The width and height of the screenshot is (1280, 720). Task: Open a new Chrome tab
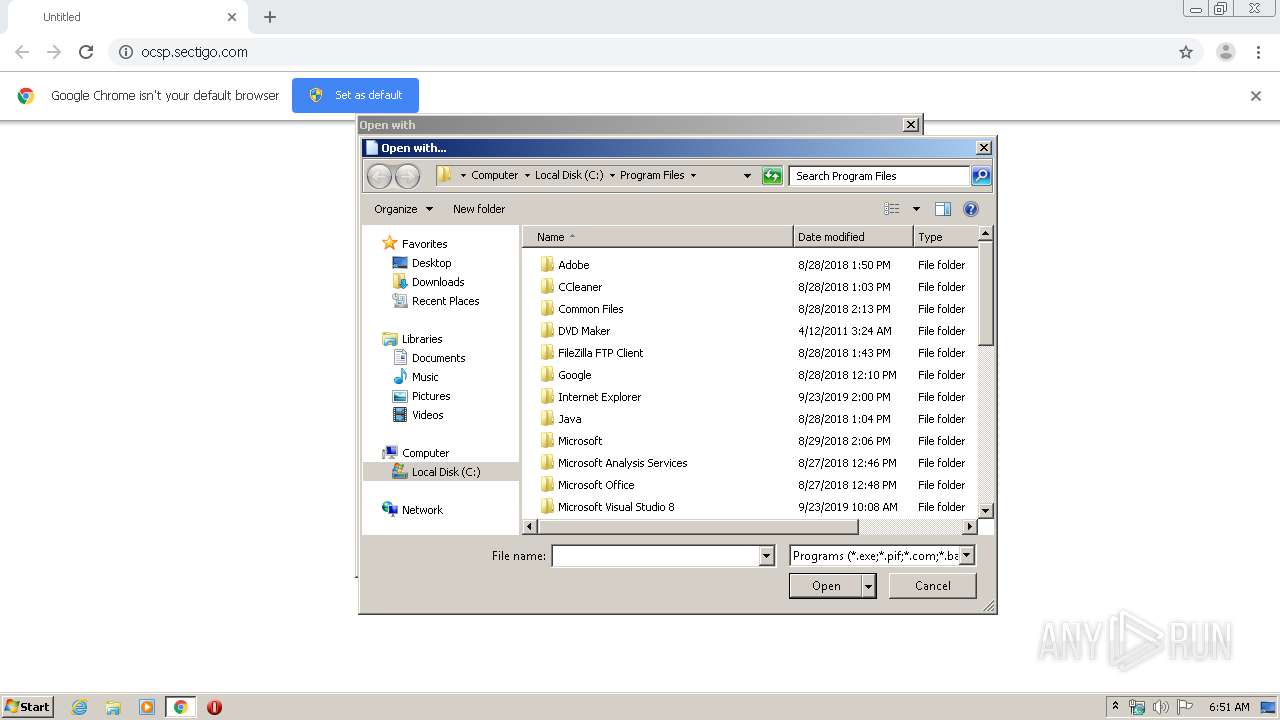[270, 17]
